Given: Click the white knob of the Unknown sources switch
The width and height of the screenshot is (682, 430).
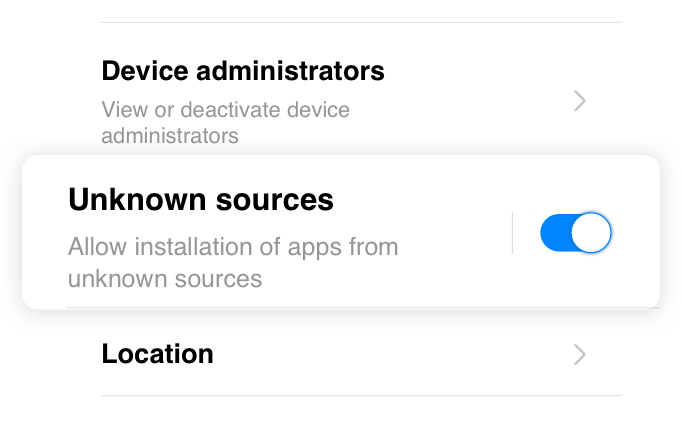Looking at the screenshot, I should [x=593, y=233].
